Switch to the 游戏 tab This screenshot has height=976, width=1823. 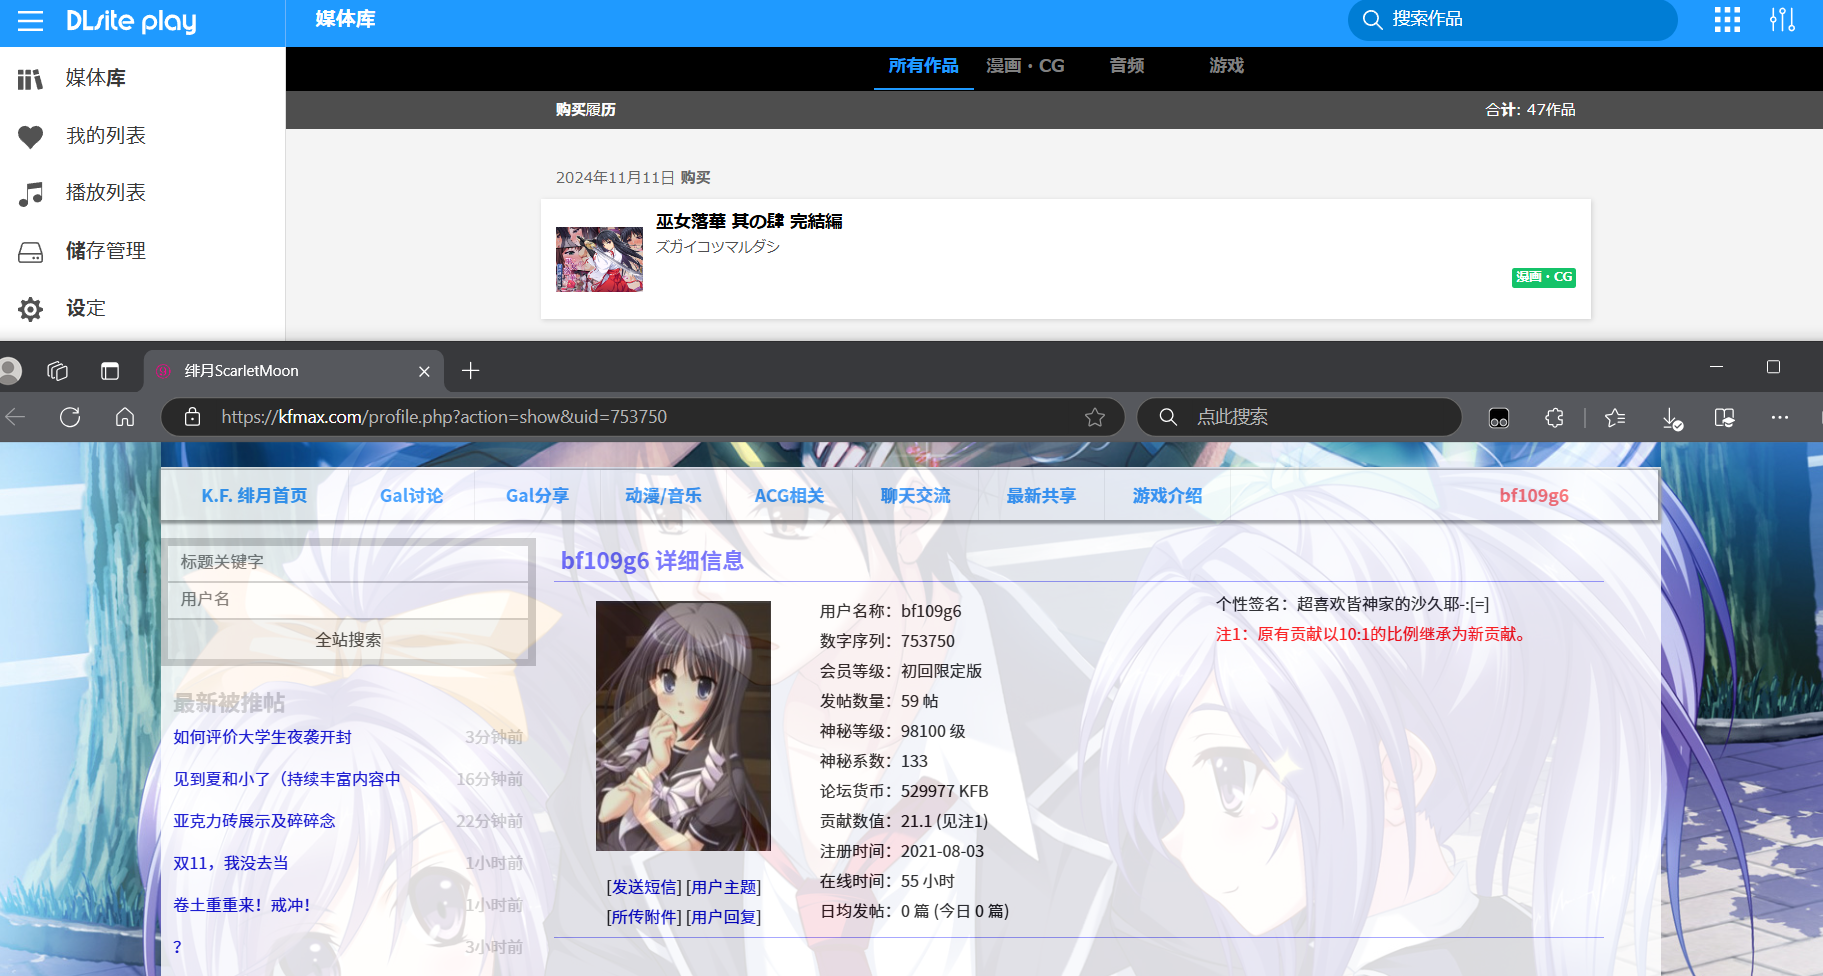[x=1227, y=66]
